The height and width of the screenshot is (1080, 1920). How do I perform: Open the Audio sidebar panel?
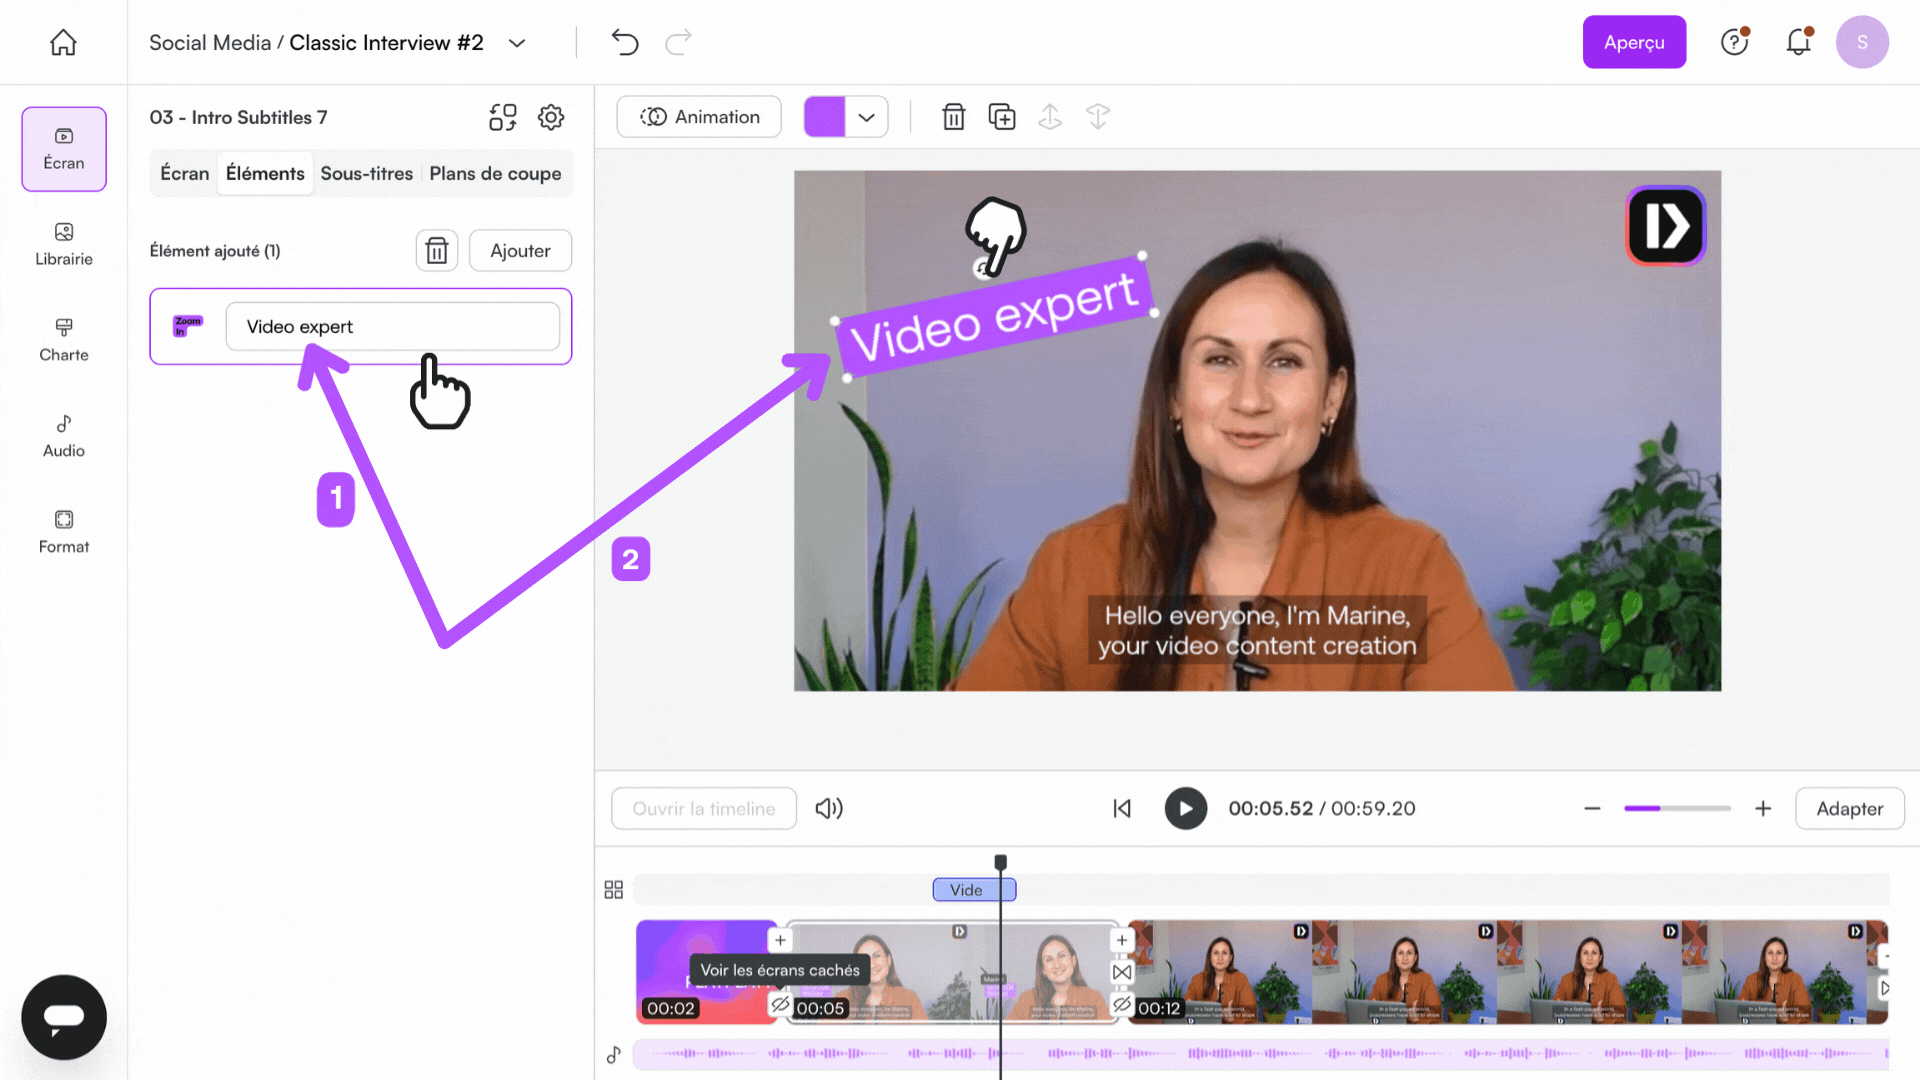click(x=64, y=436)
